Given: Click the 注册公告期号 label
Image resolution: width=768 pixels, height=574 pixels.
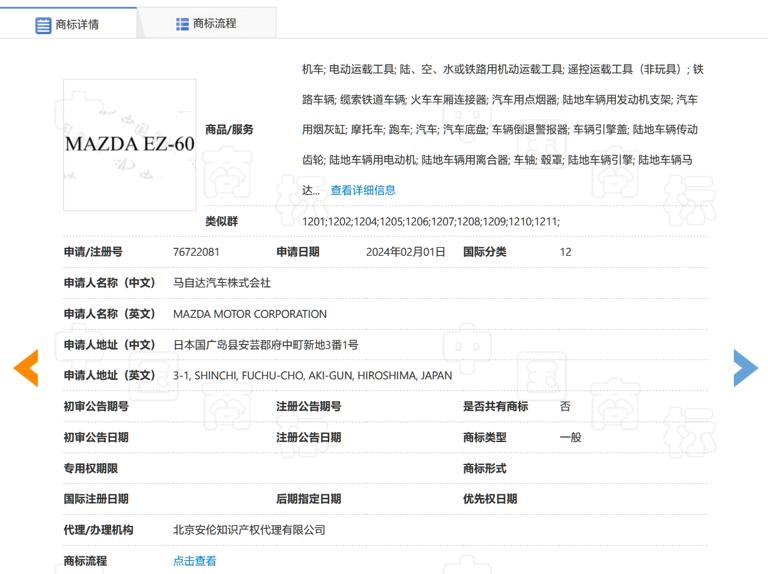Looking at the screenshot, I should 309,407.
